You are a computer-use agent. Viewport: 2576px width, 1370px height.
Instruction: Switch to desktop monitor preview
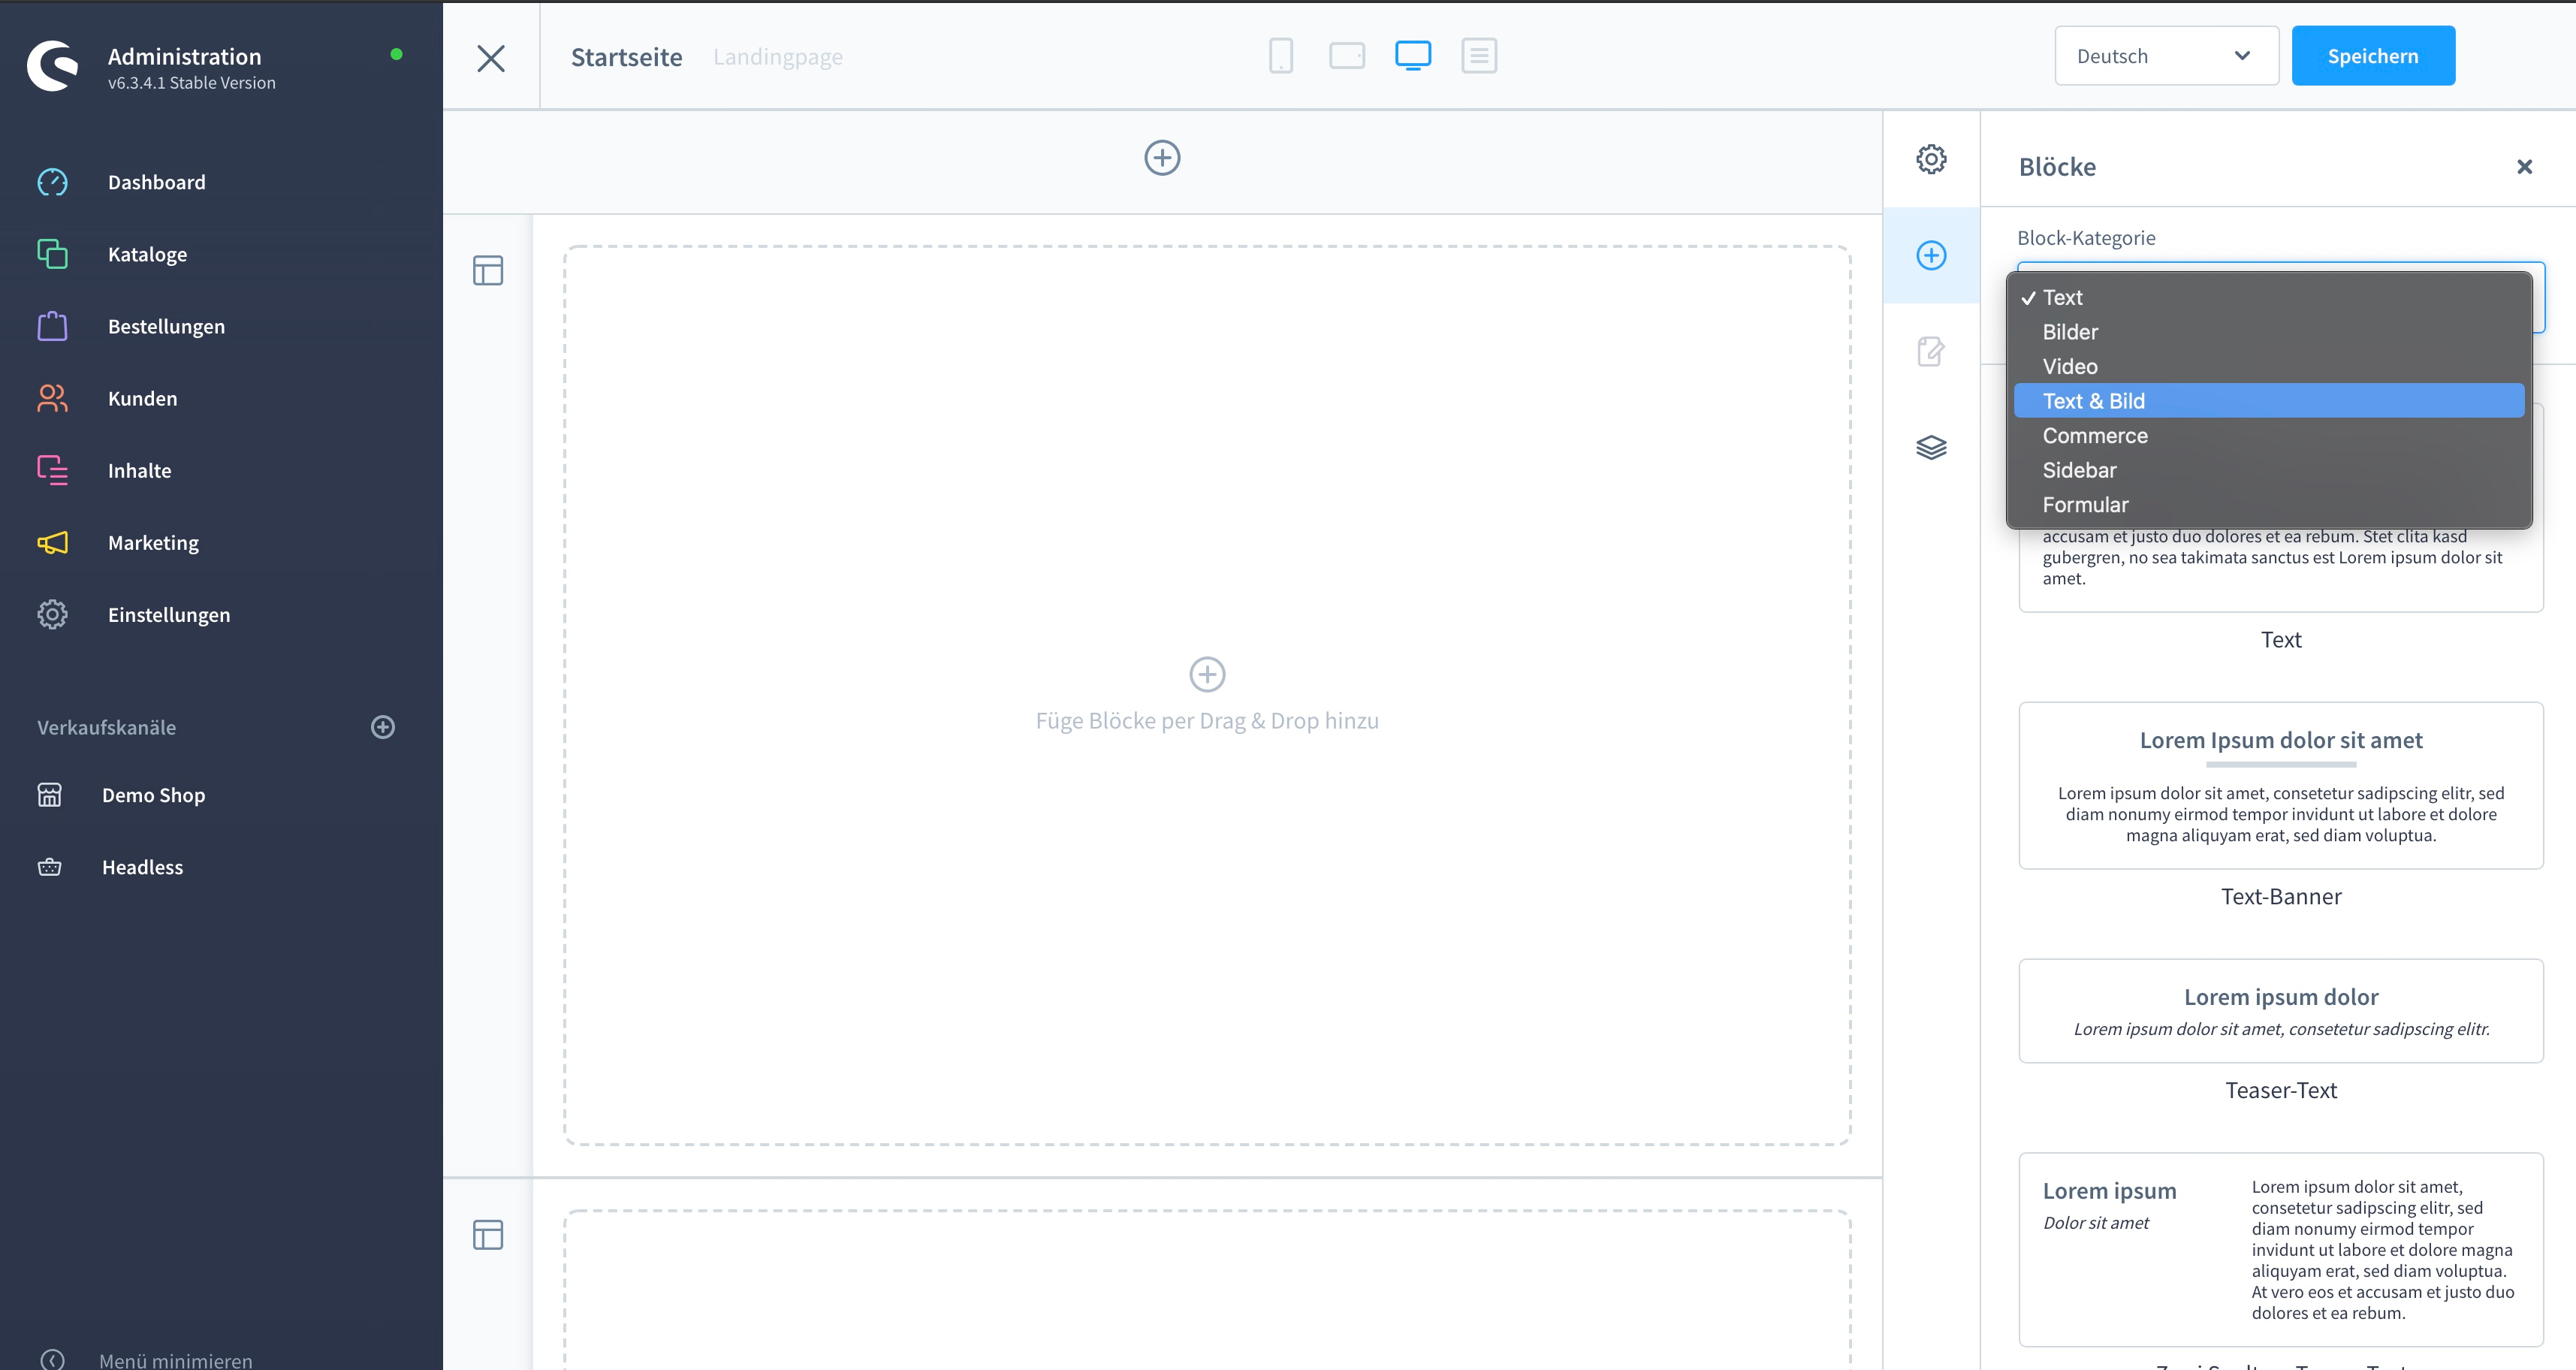(1413, 56)
